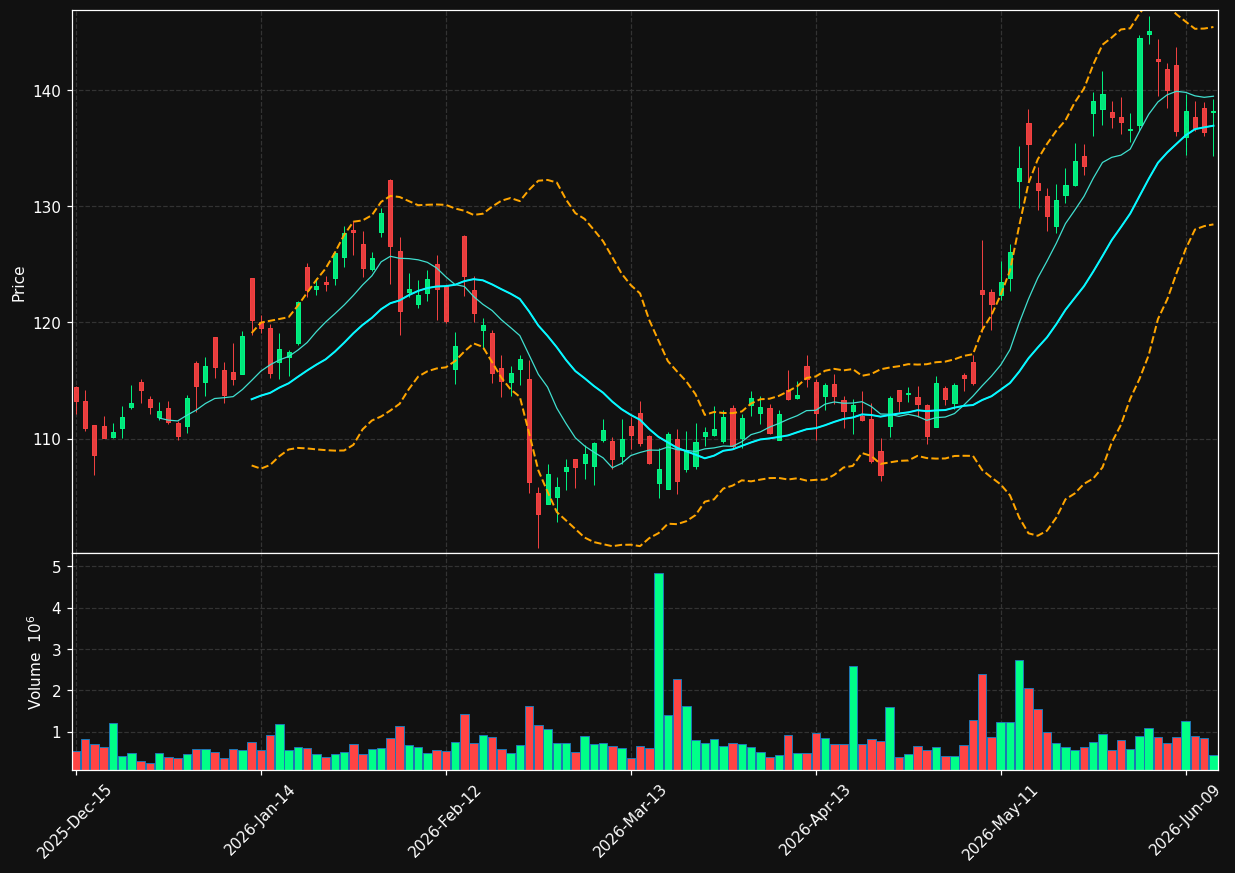The image size is (1235, 873).
Task: Click the volume axis label 2
Action: [58, 691]
